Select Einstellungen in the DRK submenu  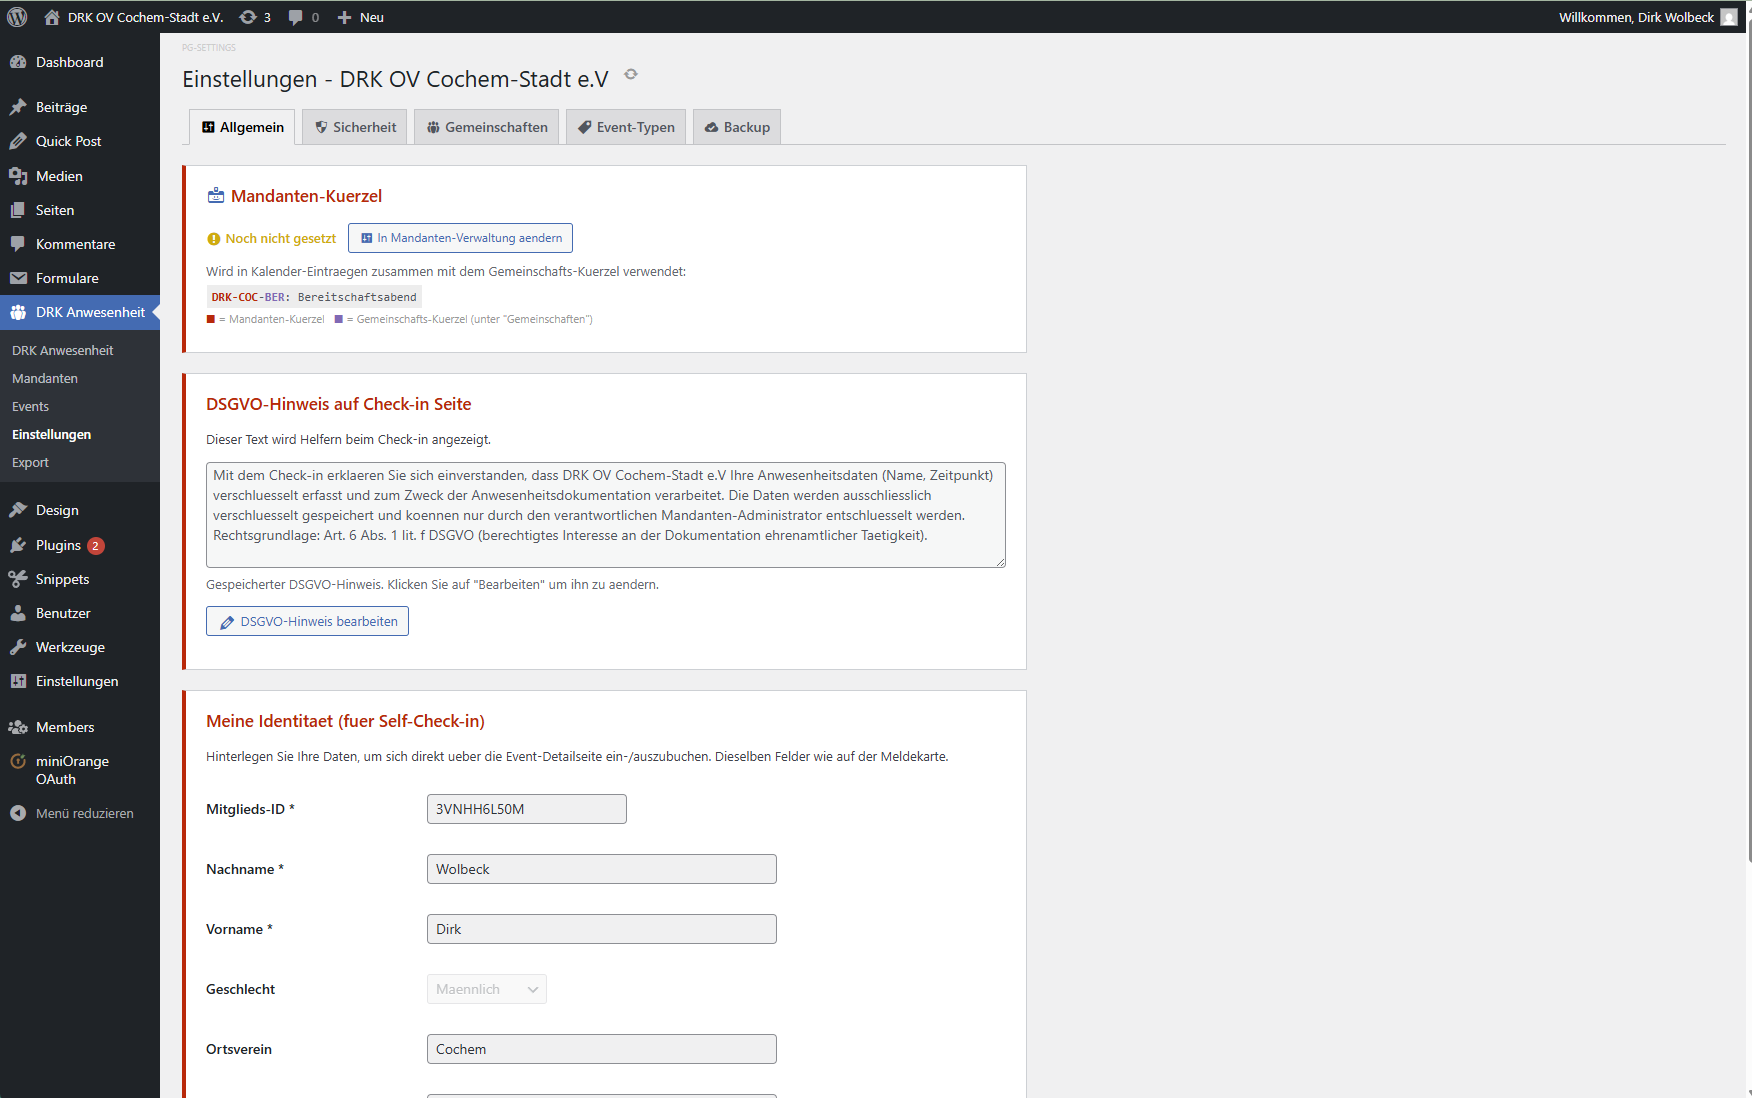point(51,434)
